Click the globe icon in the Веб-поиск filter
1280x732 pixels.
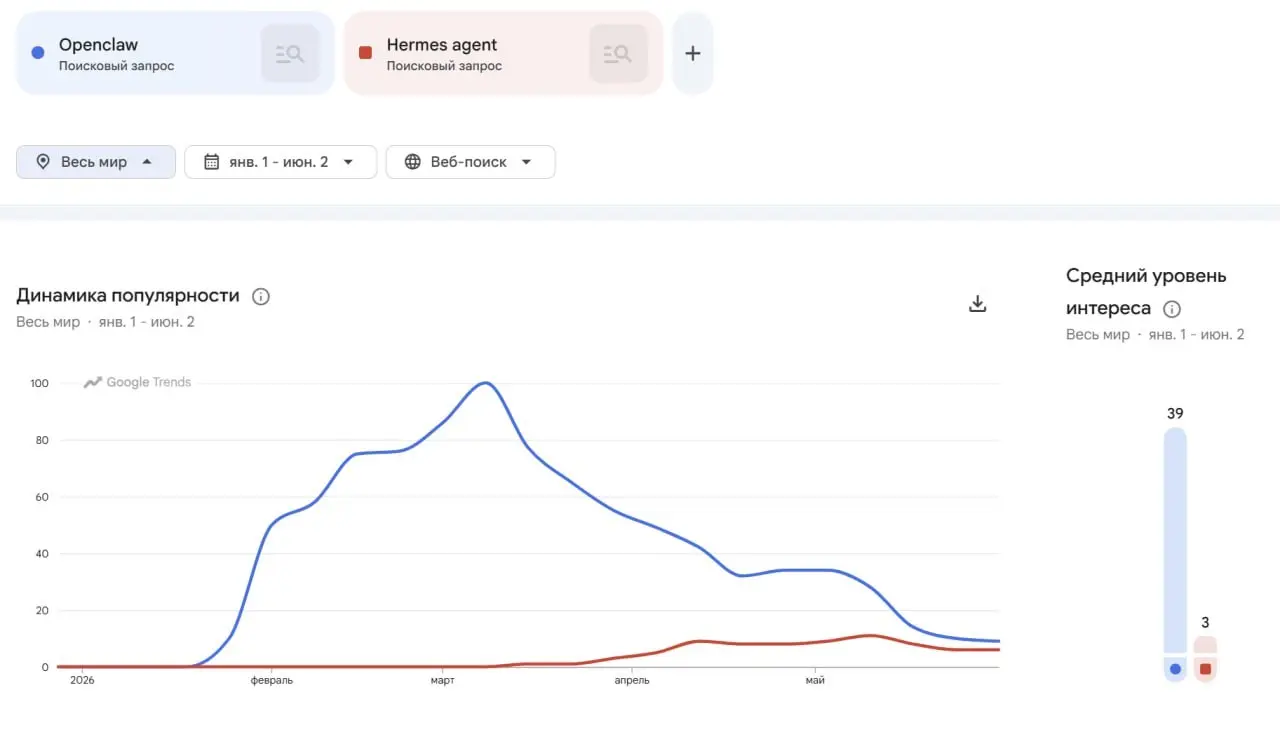click(413, 162)
